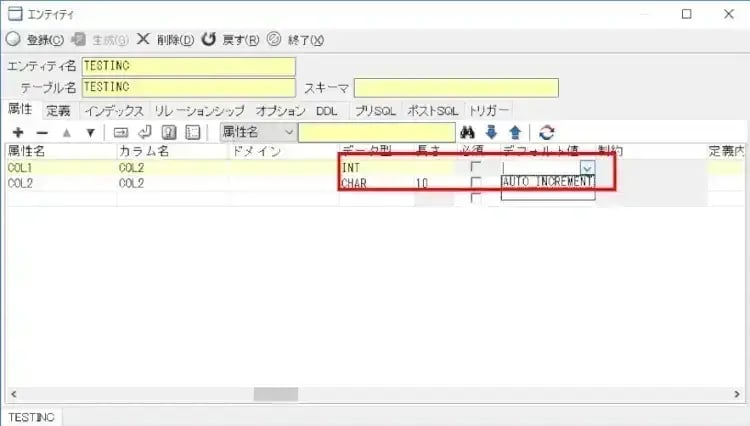Click the blue down arrow icon
The width and height of the screenshot is (750, 426).
(x=491, y=132)
